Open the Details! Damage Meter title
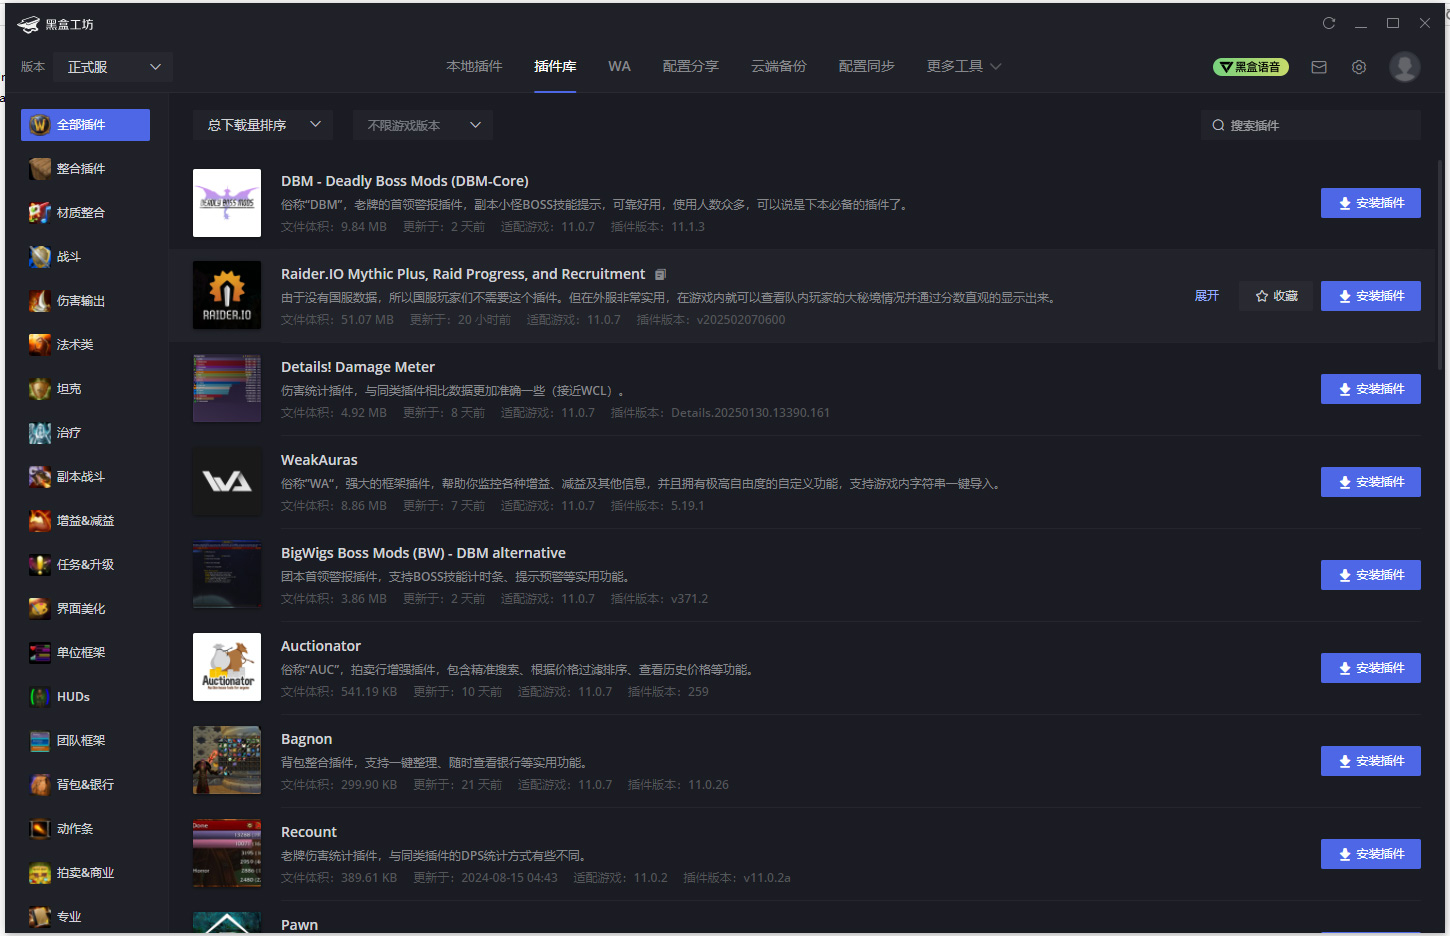1450x936 pixels. (x=358, y=367)
